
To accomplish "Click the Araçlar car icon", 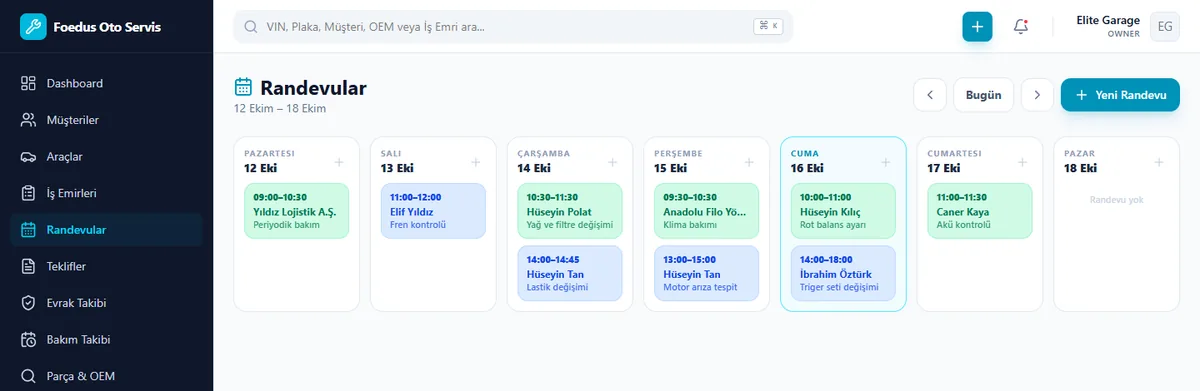I will (29, 156).
